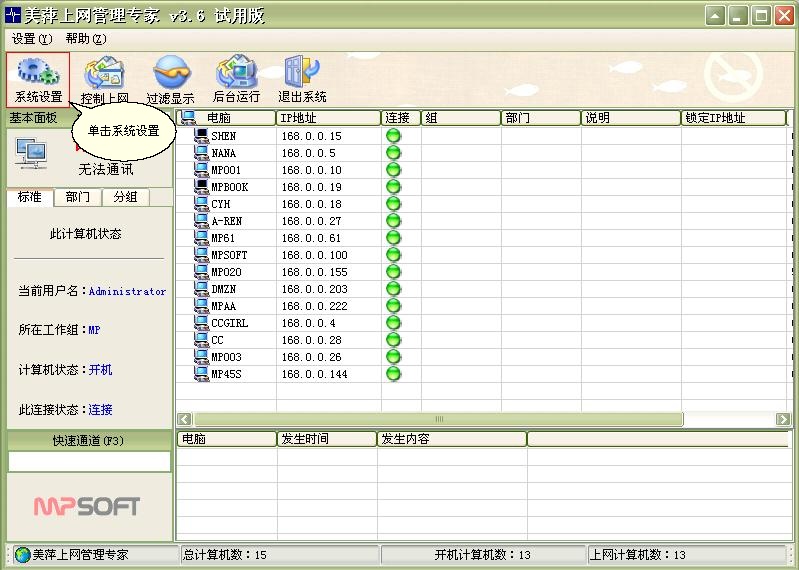
Task: Click the network computers icon in 基本面板
Action: [x=31, y=153]
